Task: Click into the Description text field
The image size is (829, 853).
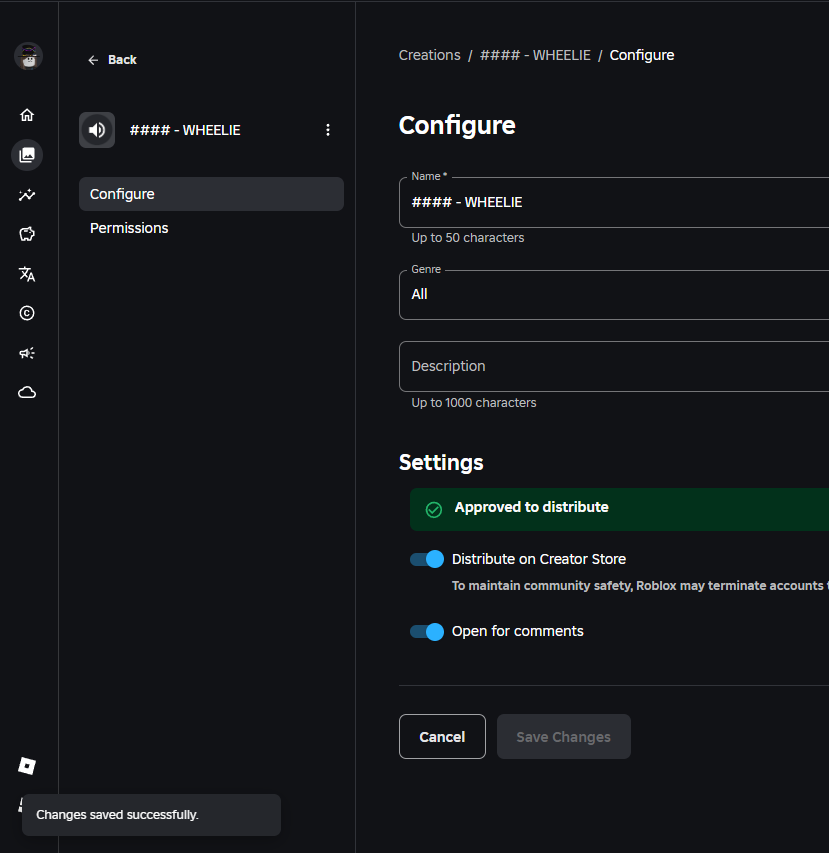Action: pos(613,366)
